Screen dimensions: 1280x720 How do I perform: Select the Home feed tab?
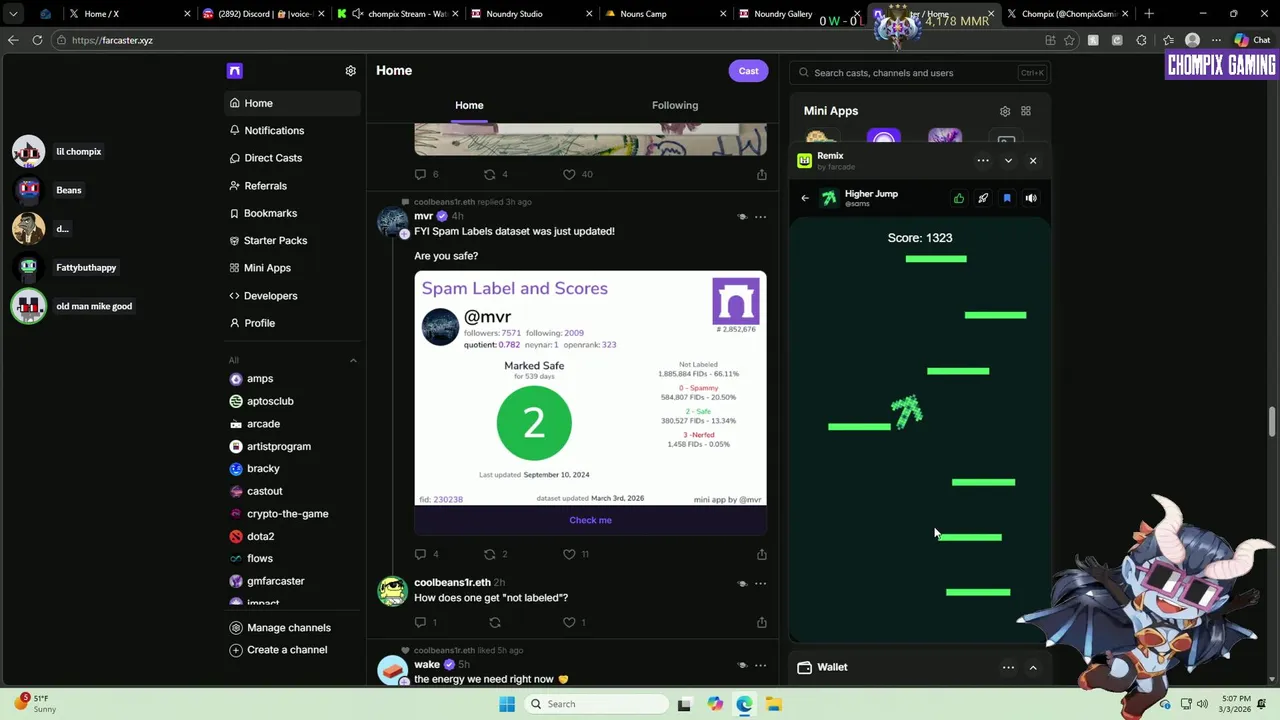coord(469,105)
